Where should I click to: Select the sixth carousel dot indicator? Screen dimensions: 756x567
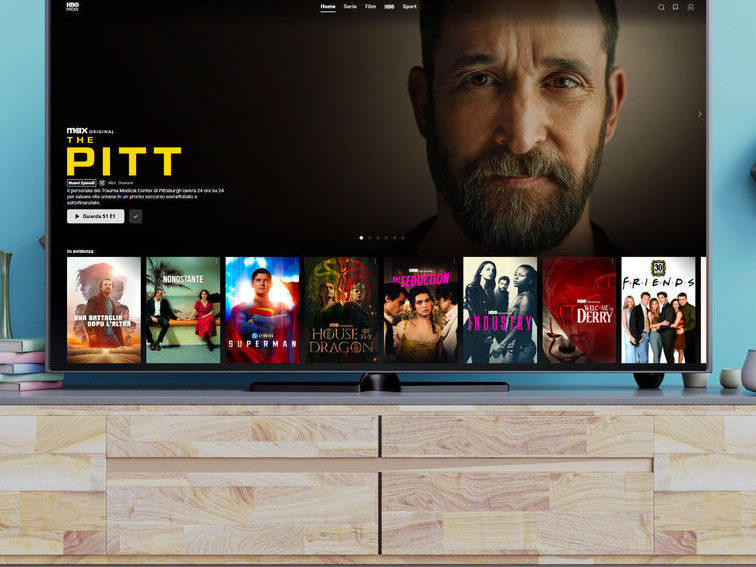click(x=403, y=238)
